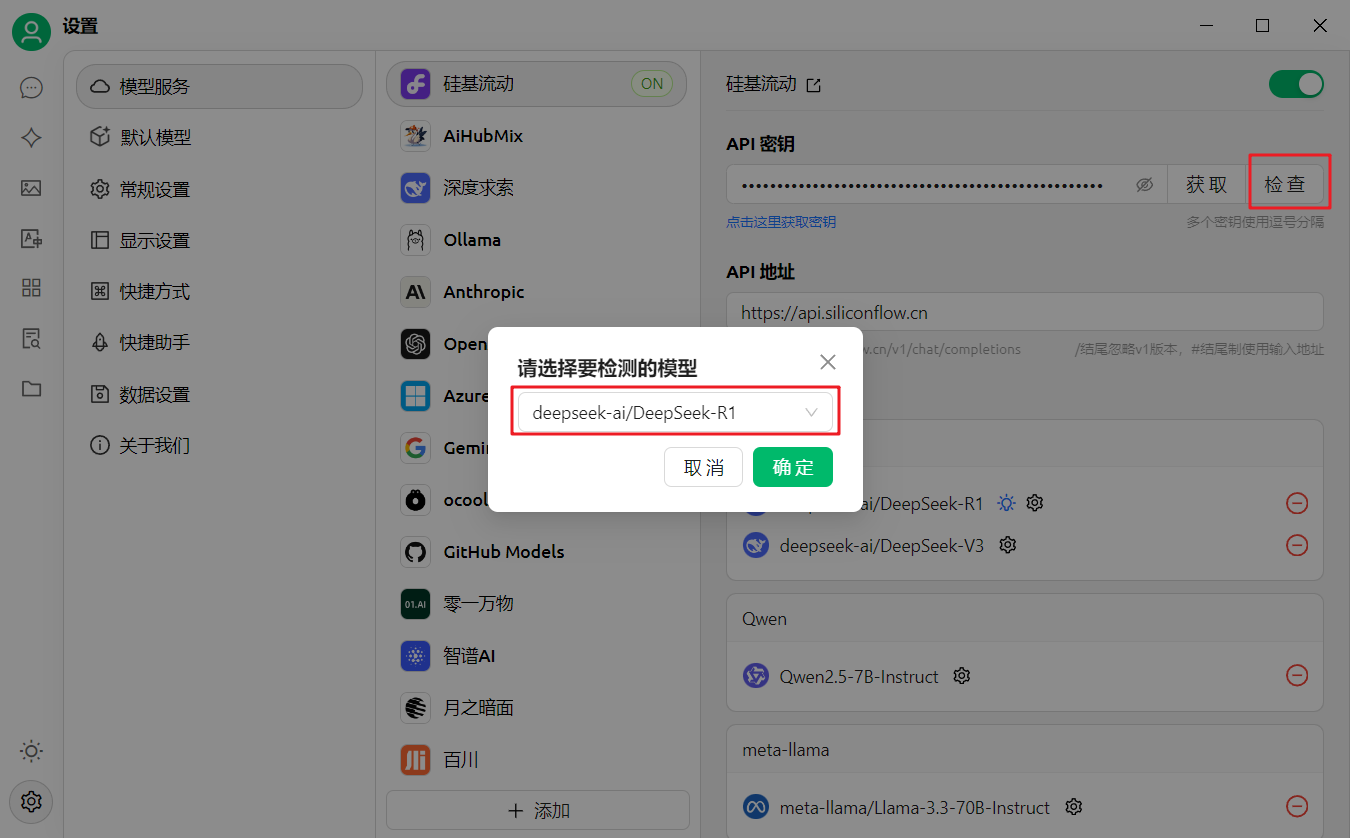Remove Llama-3.3-70B-Instruct with minus icon
The height and width of the screenshot is (838, 1350).
tap(1297, 806)
